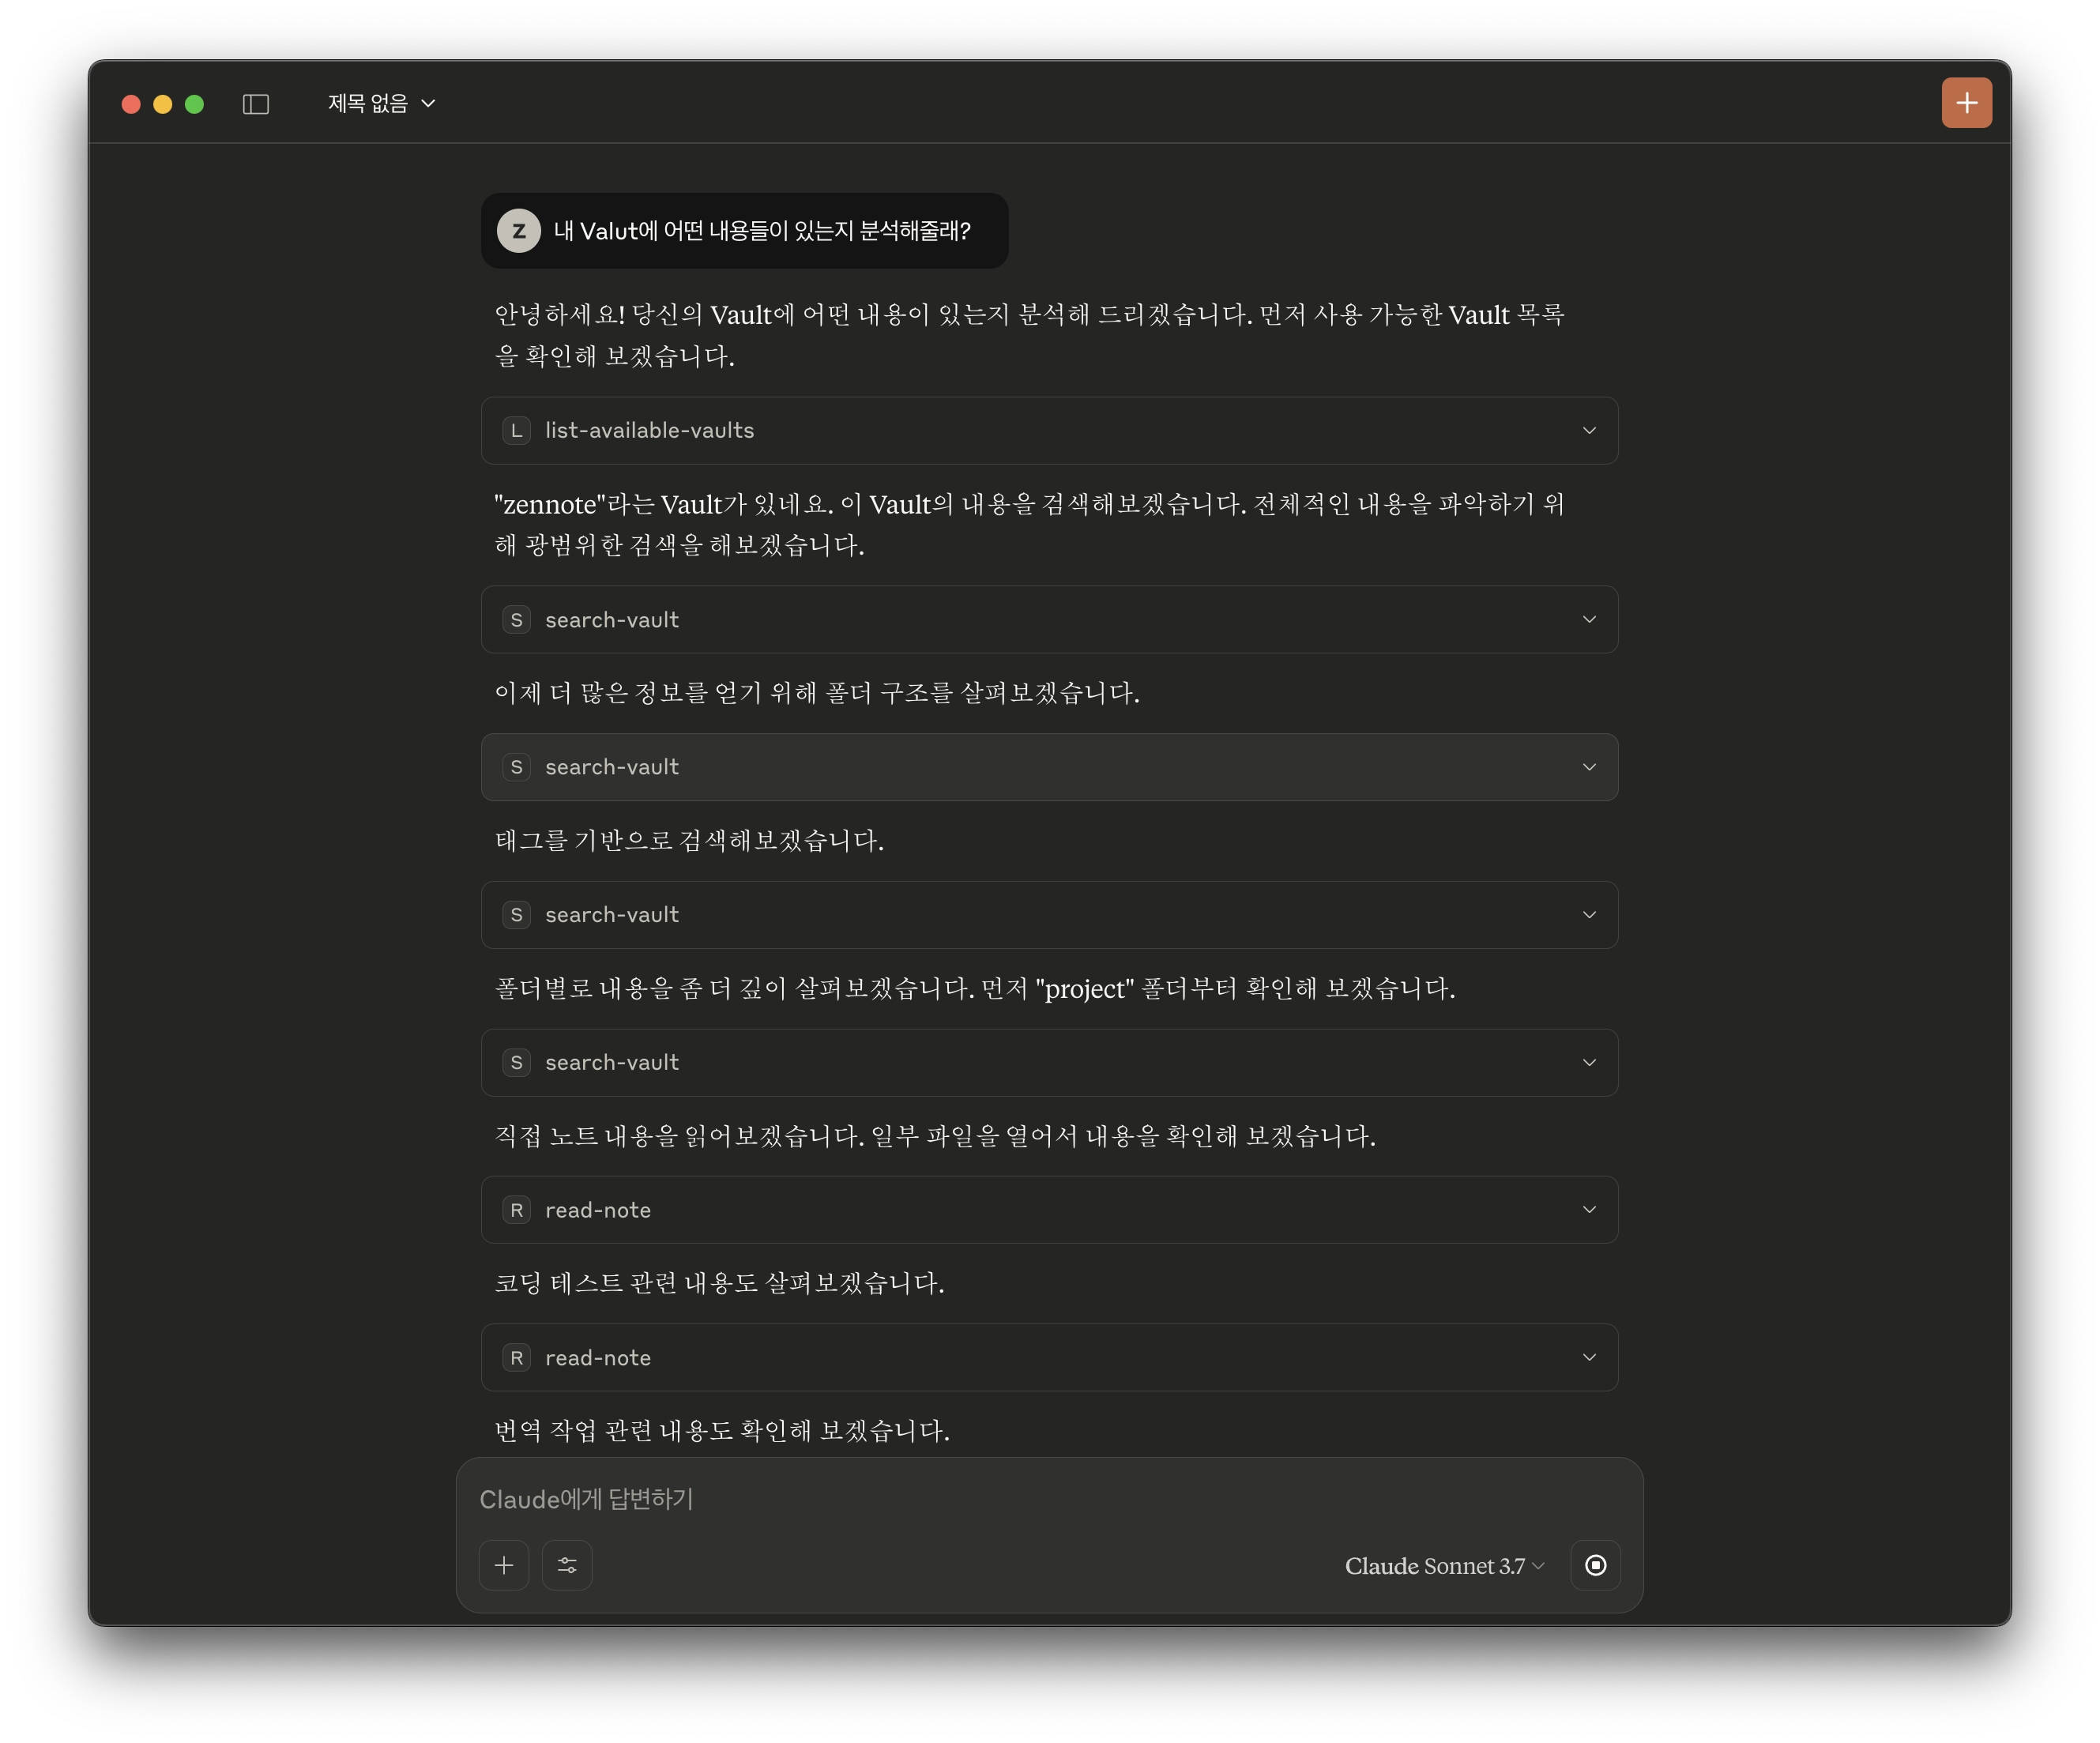Click the text '태그를 기반으로 검색해보겠습니다.'

pos(689,841)
